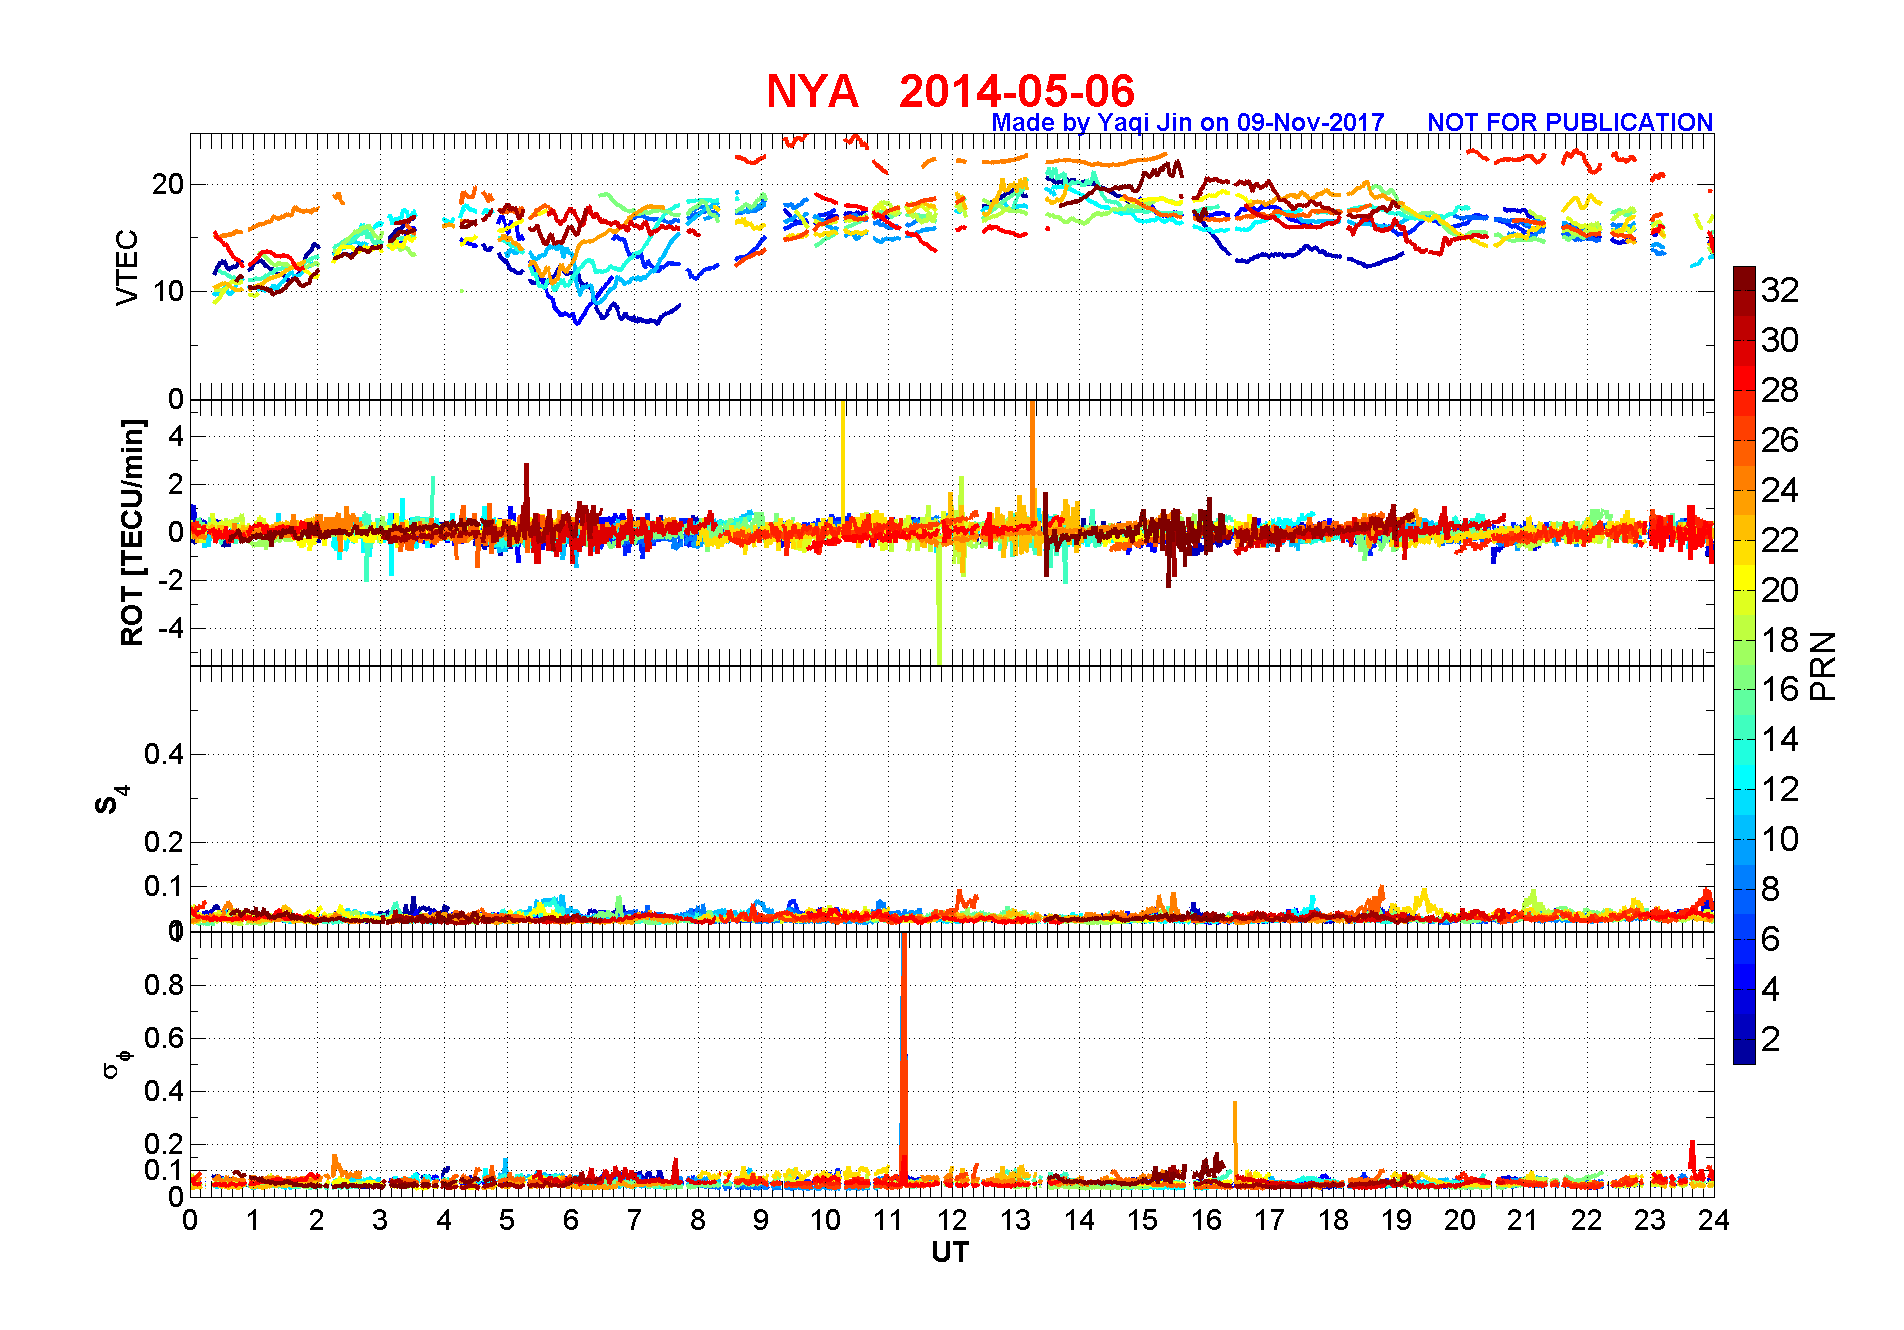Click the sigma-phi axis tick label 0.6
1904x1330 pixels.
pyautogui.click(x=164, y=1038)
